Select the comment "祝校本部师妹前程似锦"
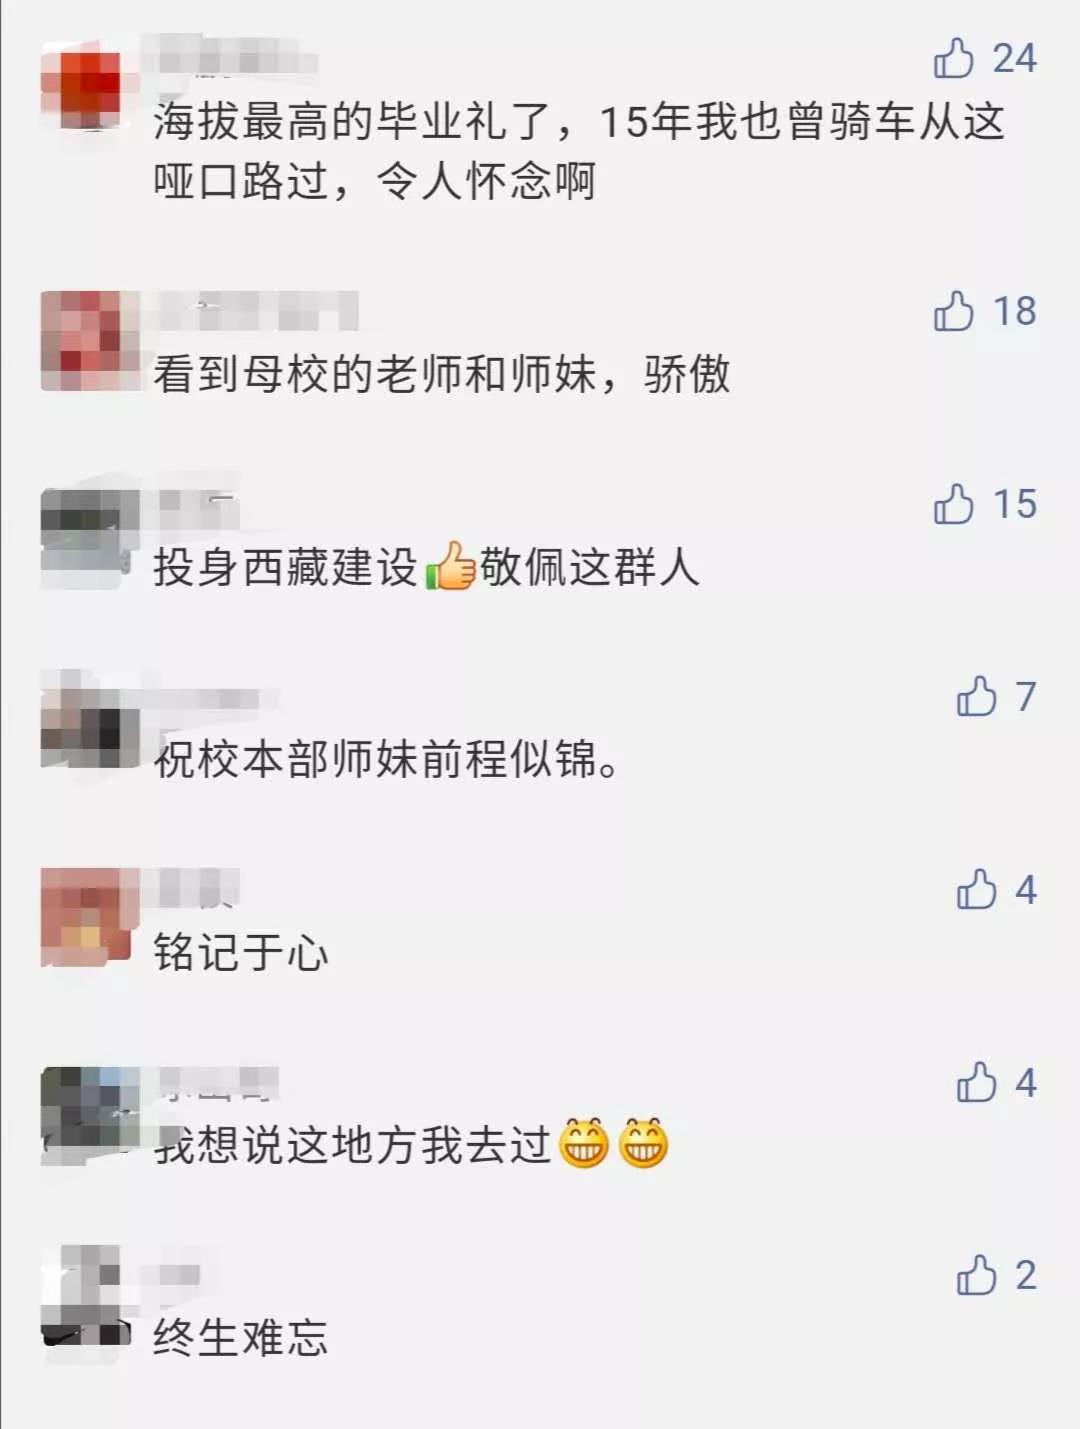 point(388,760)
